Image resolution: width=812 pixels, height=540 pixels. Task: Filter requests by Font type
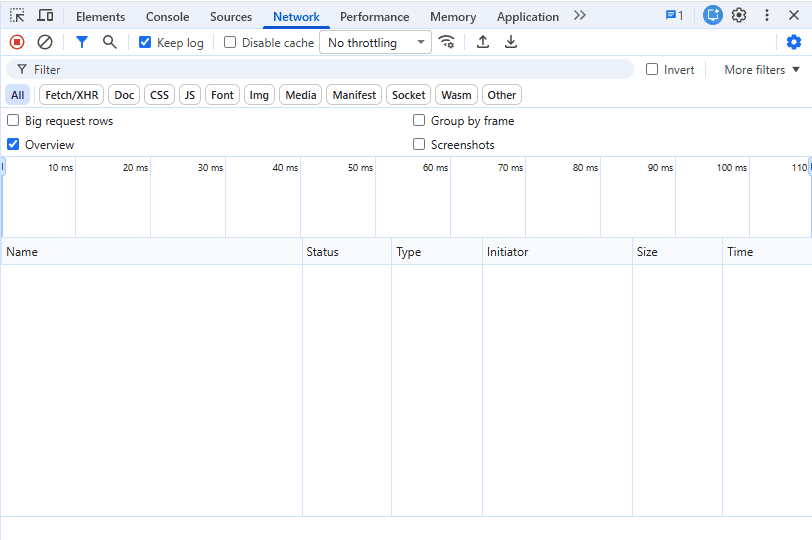(x=222, y=95)
